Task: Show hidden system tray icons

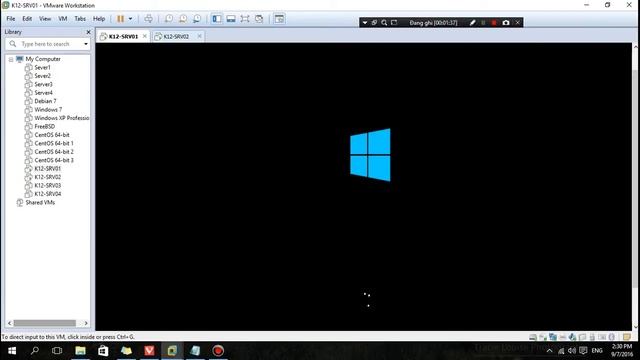Action: [x=549, y=351]
